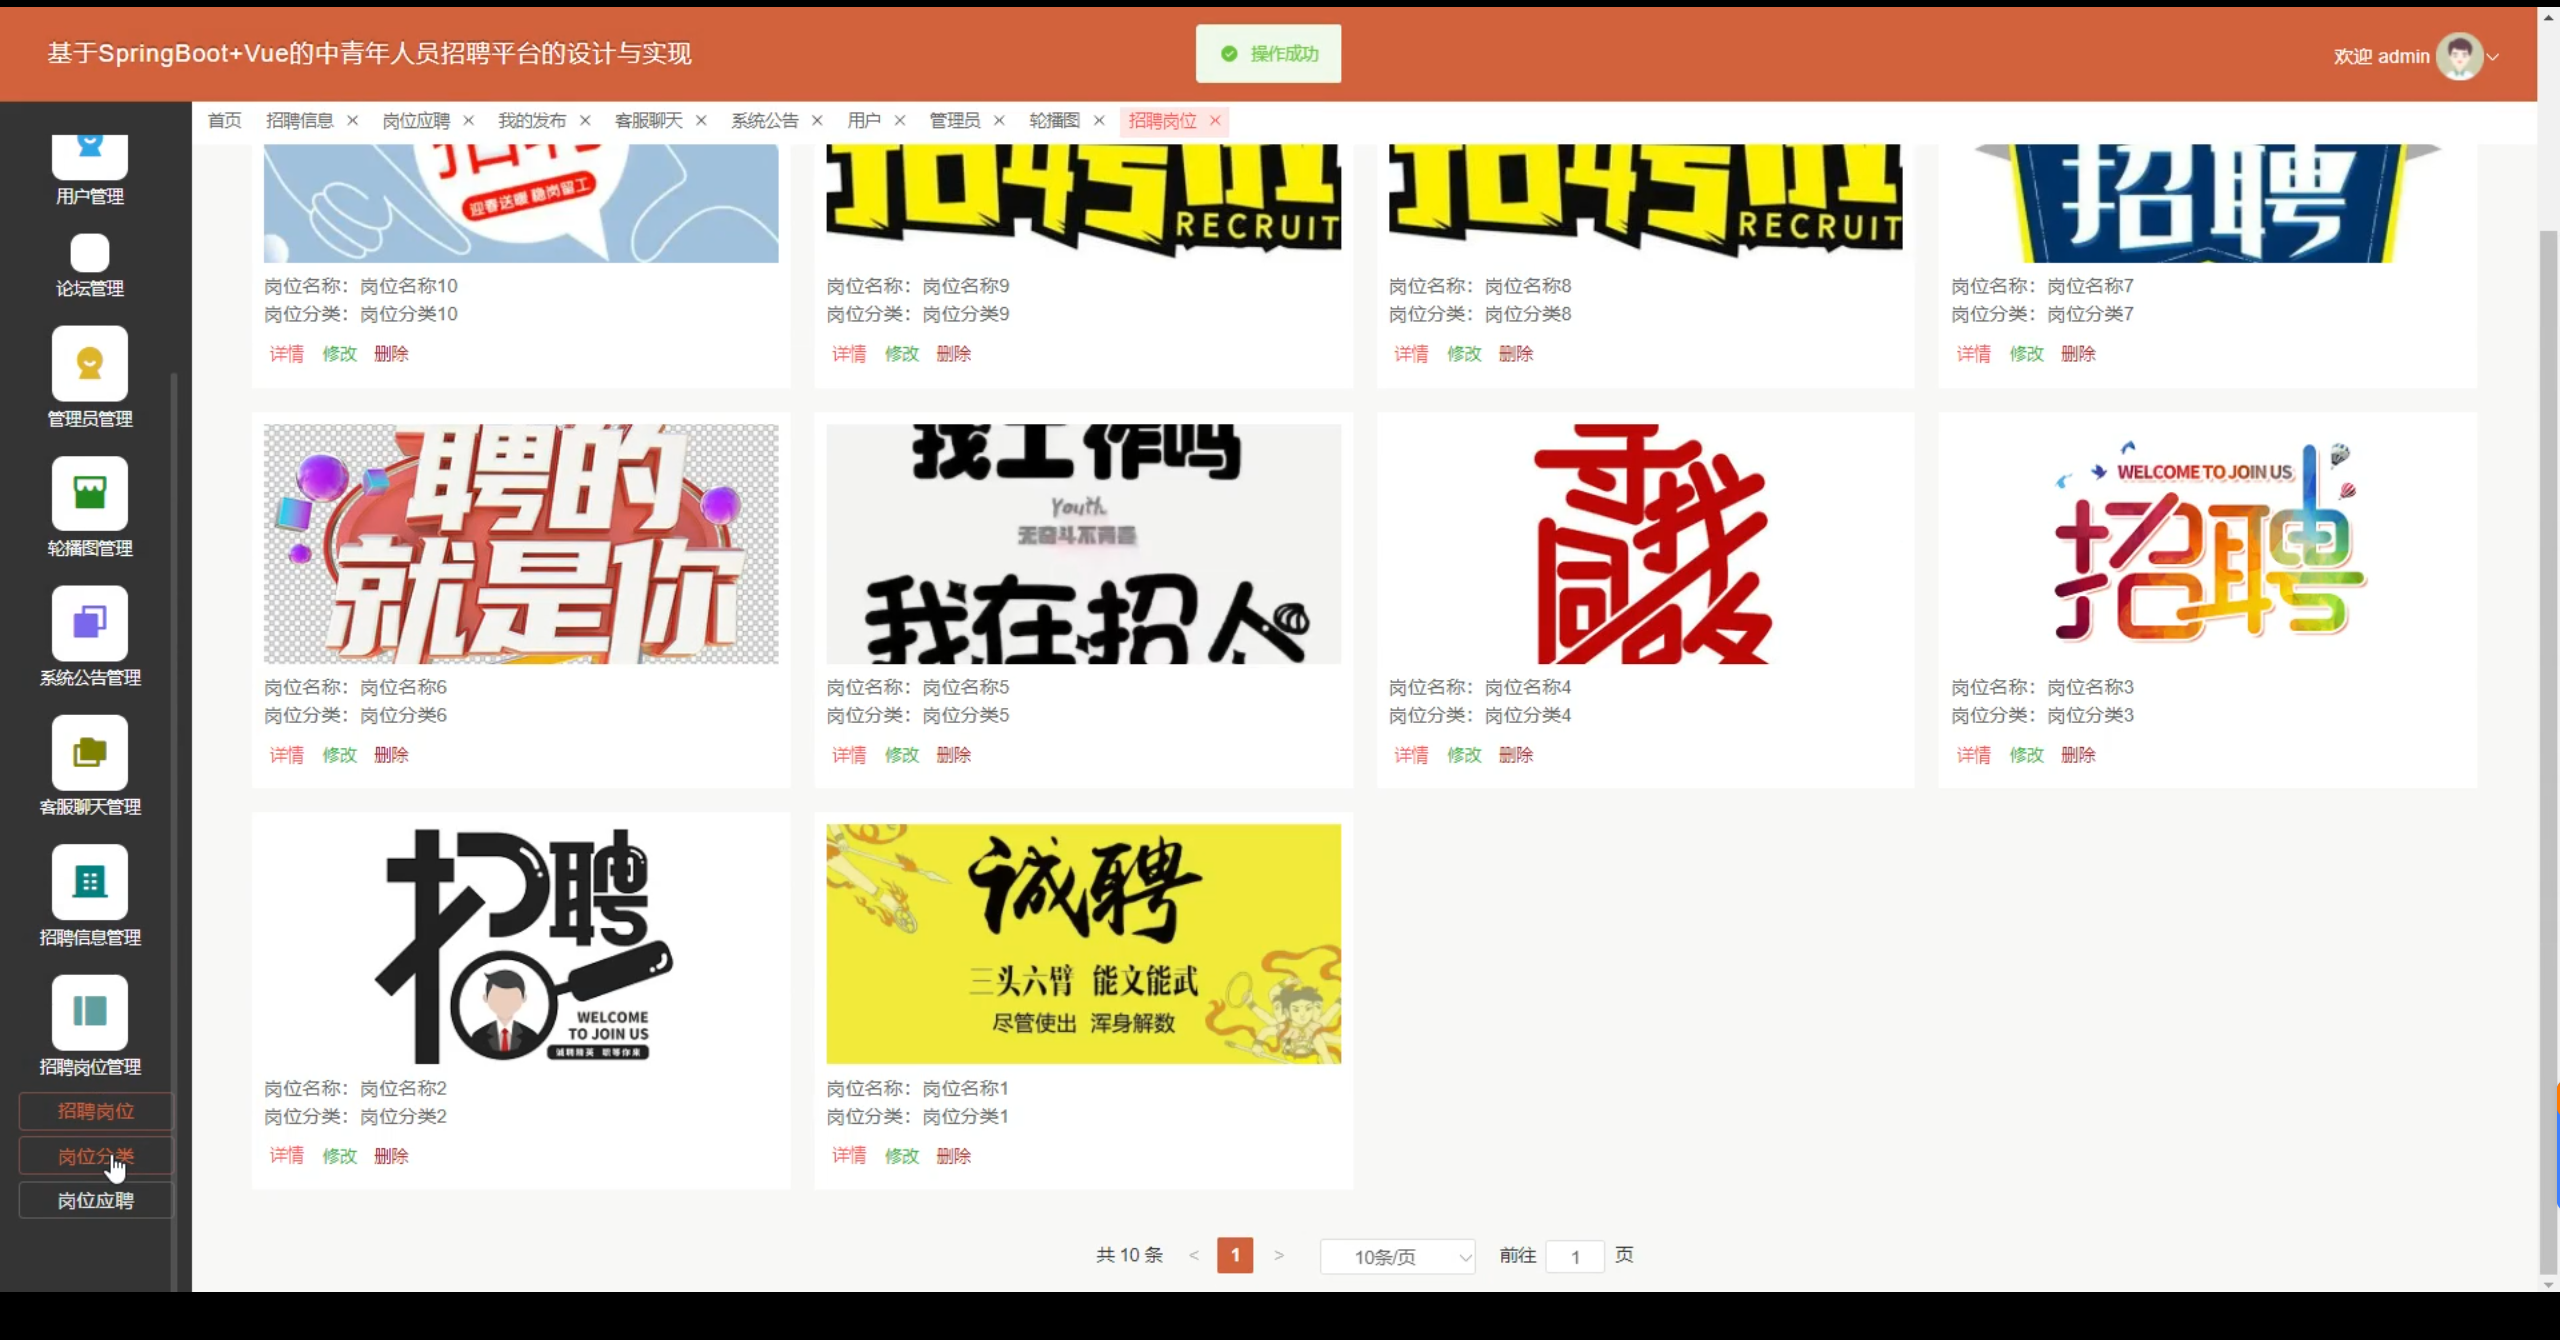
Task: Close the 轮播图 tab
Action: pos(1099,121)
